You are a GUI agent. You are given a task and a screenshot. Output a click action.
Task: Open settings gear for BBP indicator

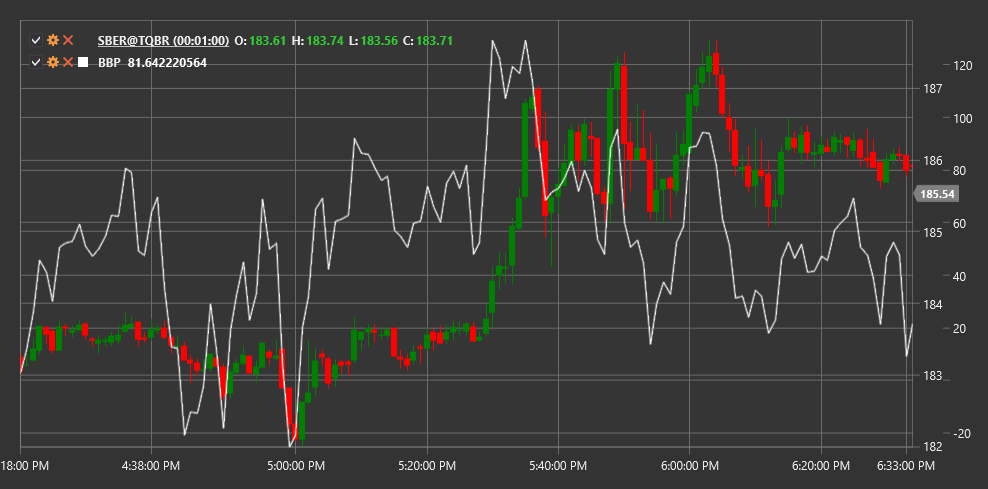(53, 62)
